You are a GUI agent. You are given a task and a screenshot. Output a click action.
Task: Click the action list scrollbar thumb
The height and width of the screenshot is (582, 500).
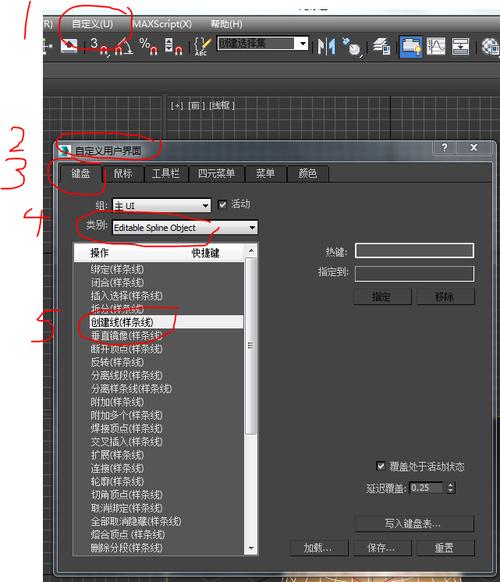[251, 346]
